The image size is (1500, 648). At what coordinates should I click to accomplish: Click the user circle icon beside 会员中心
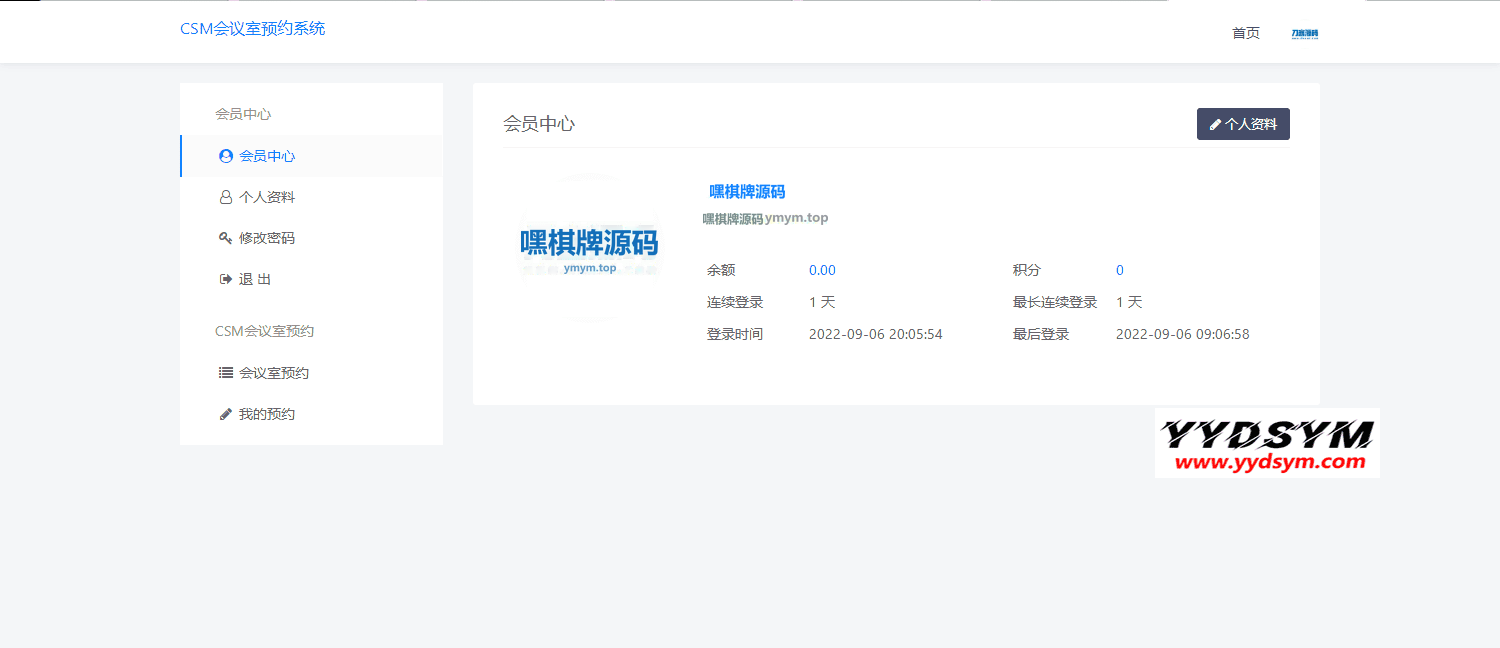[x=226, y=156]
